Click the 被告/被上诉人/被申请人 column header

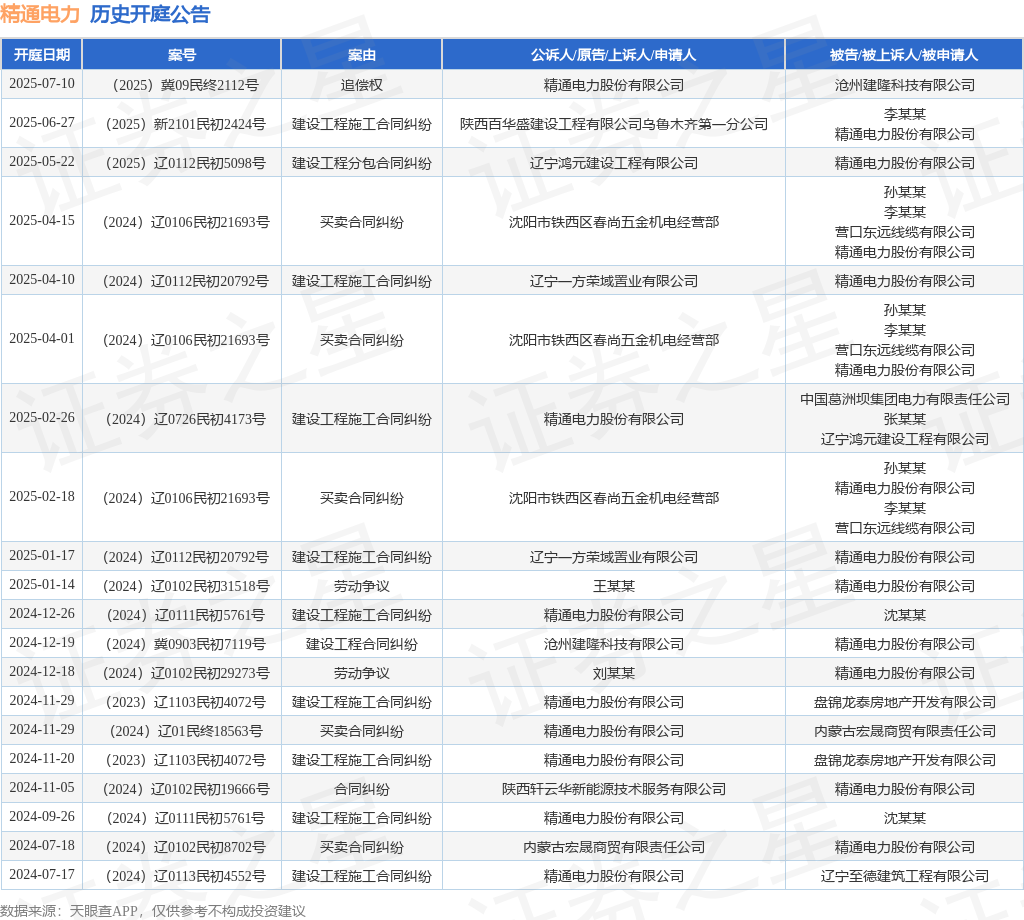904,55
